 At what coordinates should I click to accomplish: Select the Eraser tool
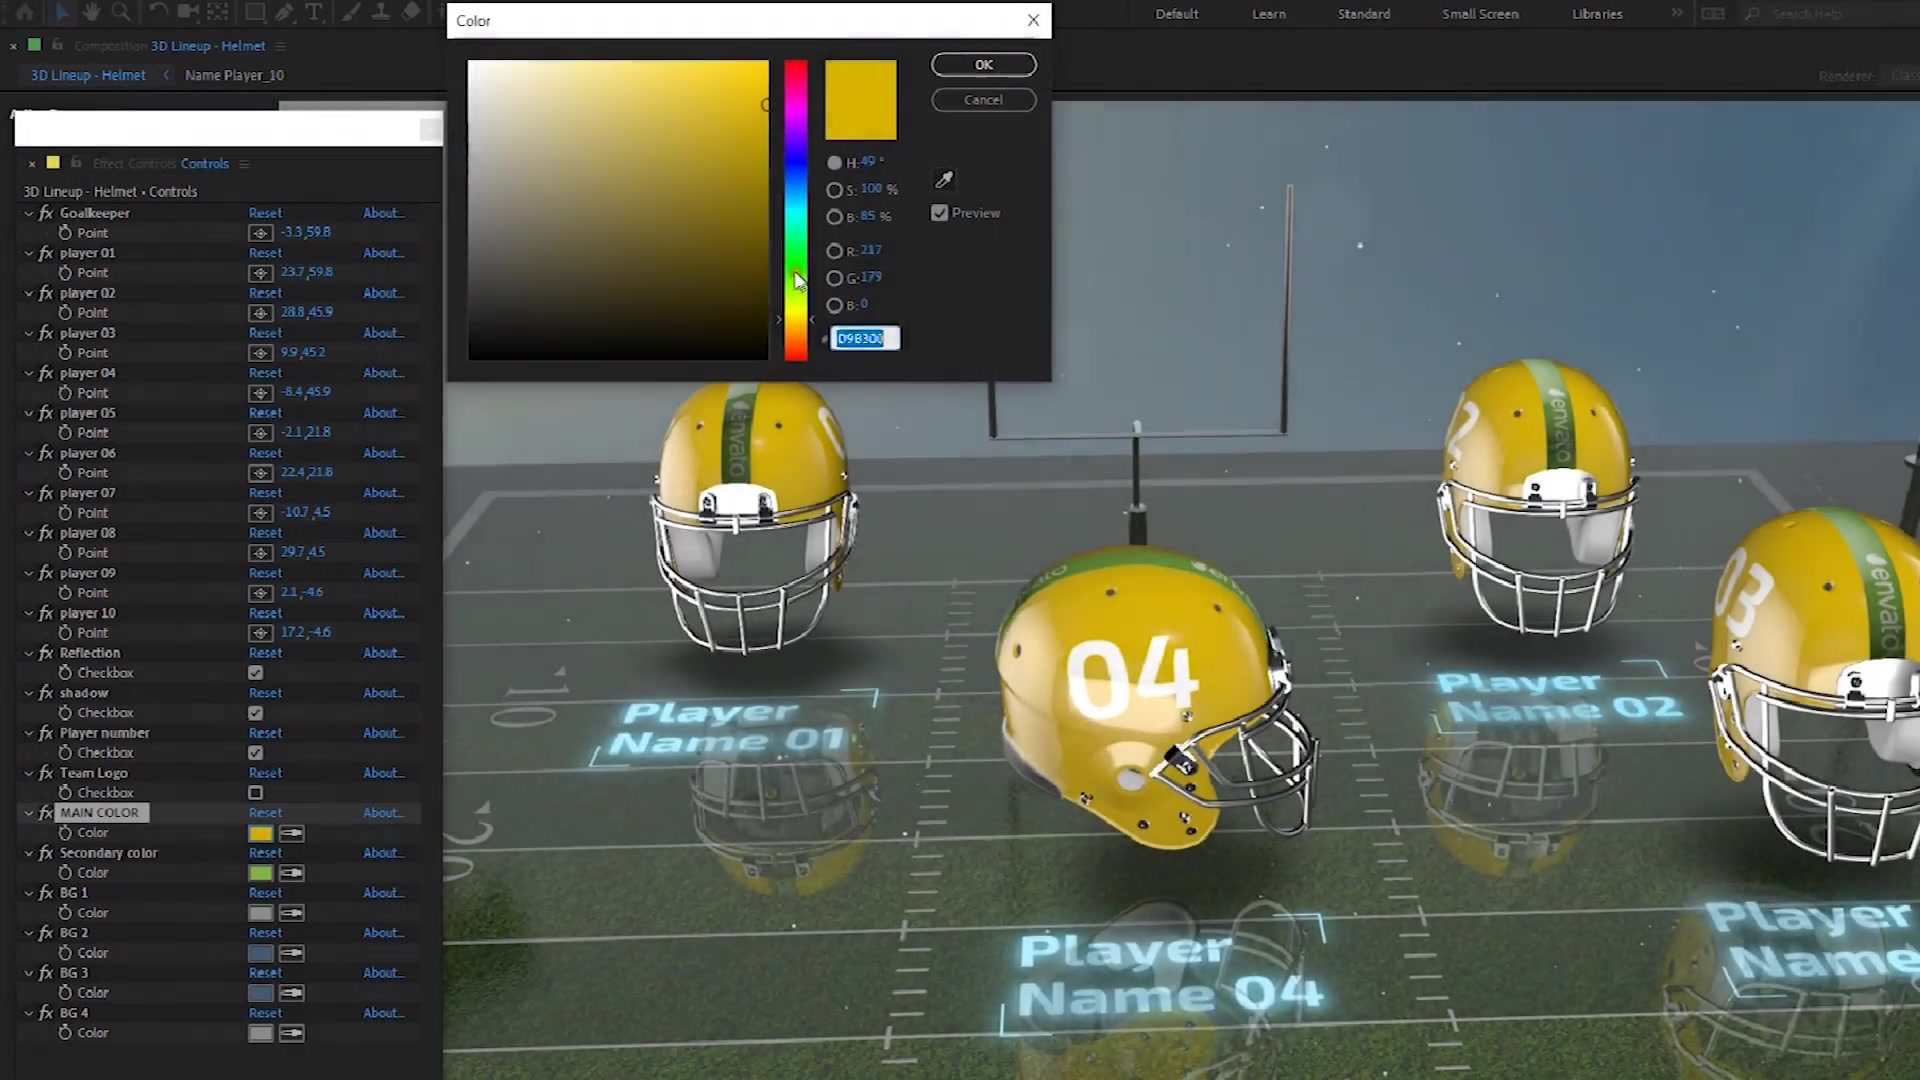pos(410,12)
